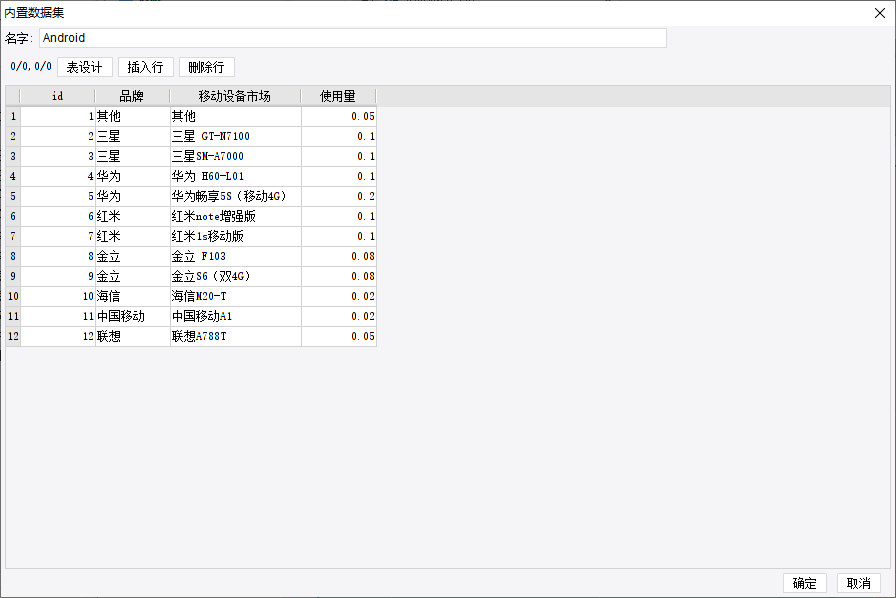Select the id cell with value 5
Image resolution: width=896 pixels, height=598 pixels.
click(58, 197)
